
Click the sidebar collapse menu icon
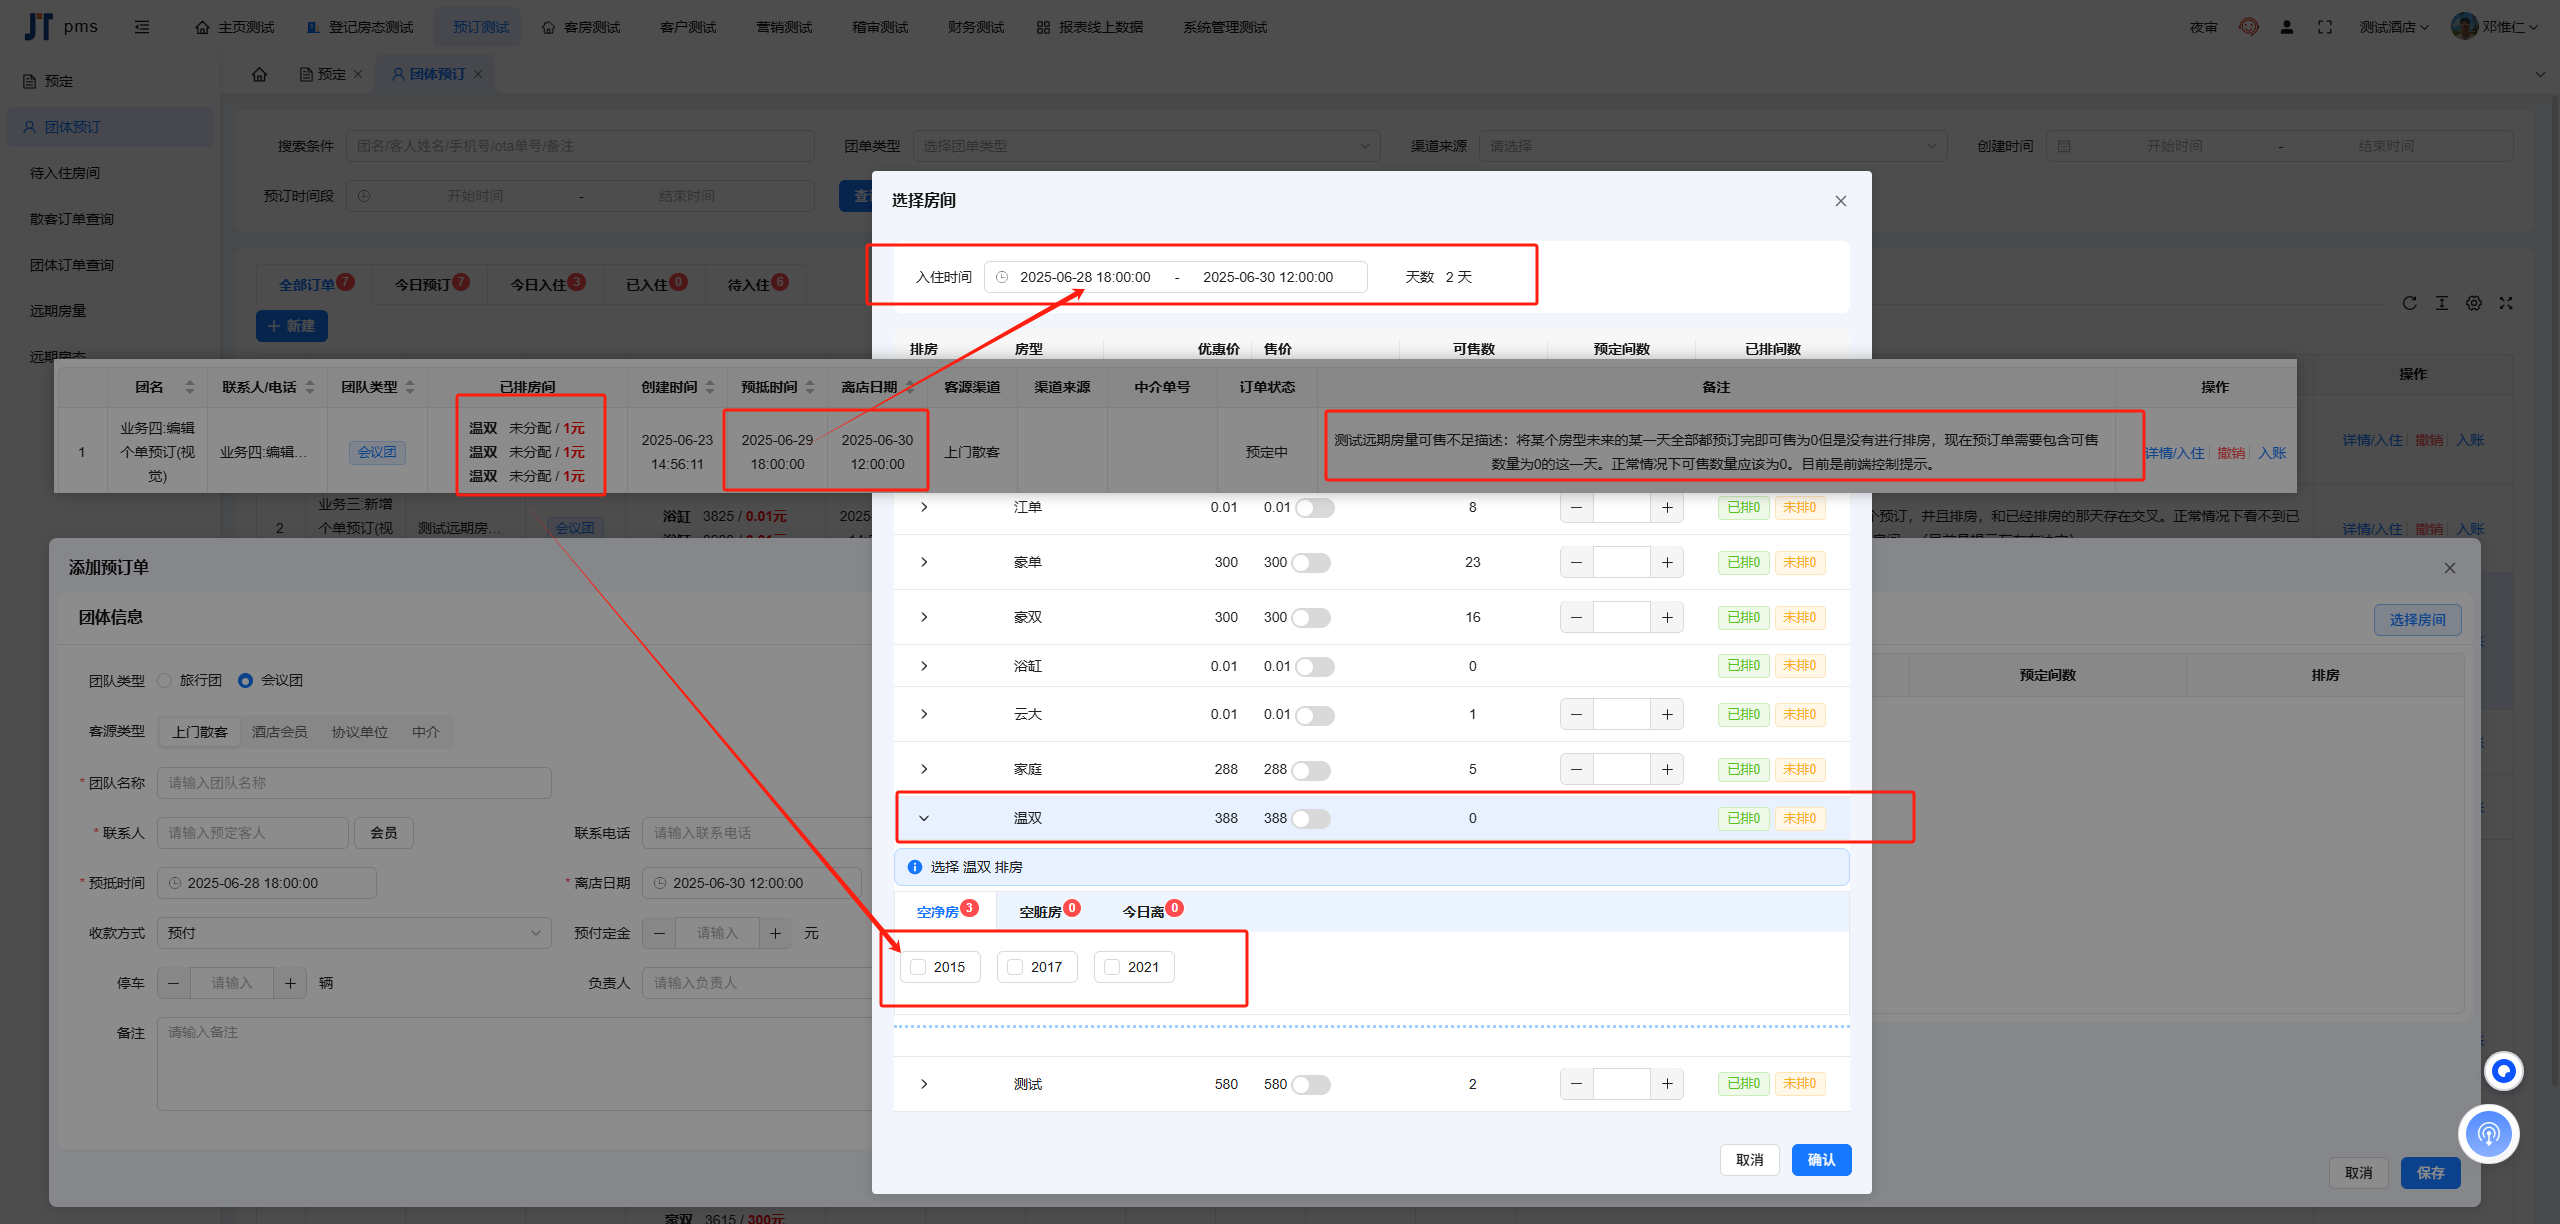click(142, 27)
